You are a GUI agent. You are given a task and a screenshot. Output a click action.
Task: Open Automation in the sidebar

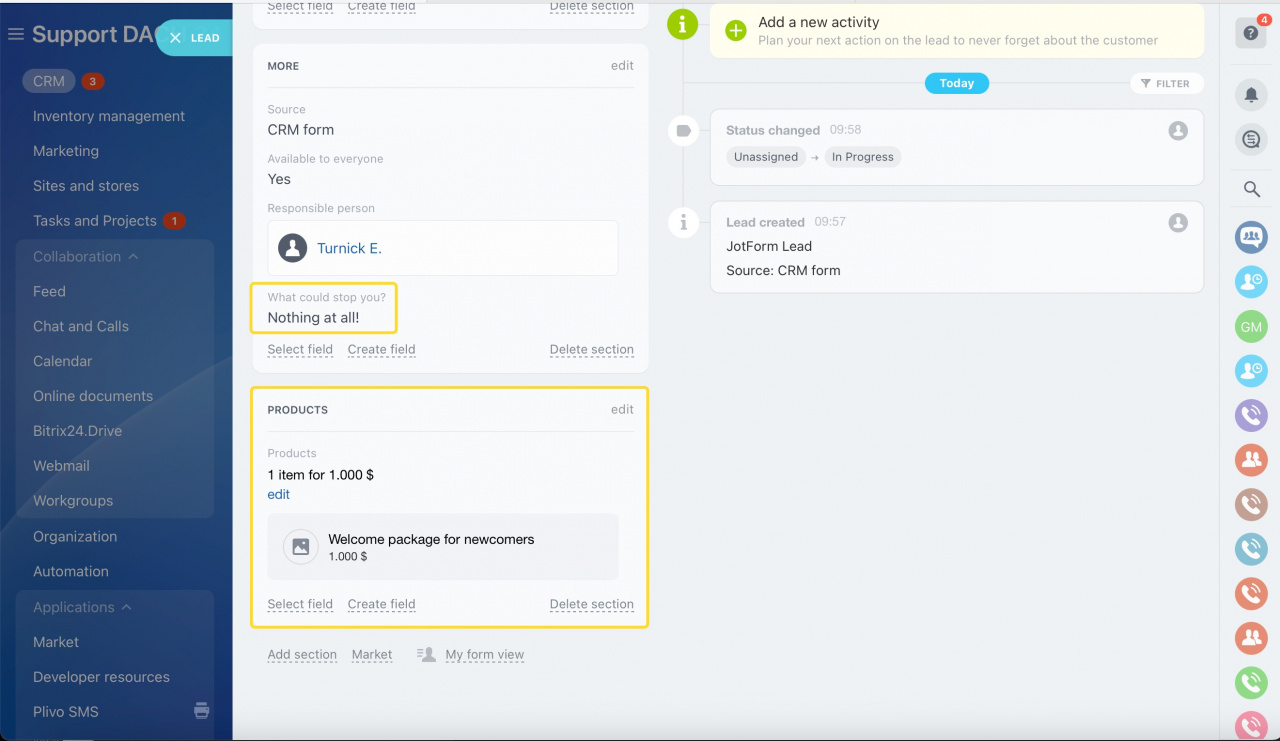[x=71, y=571]
